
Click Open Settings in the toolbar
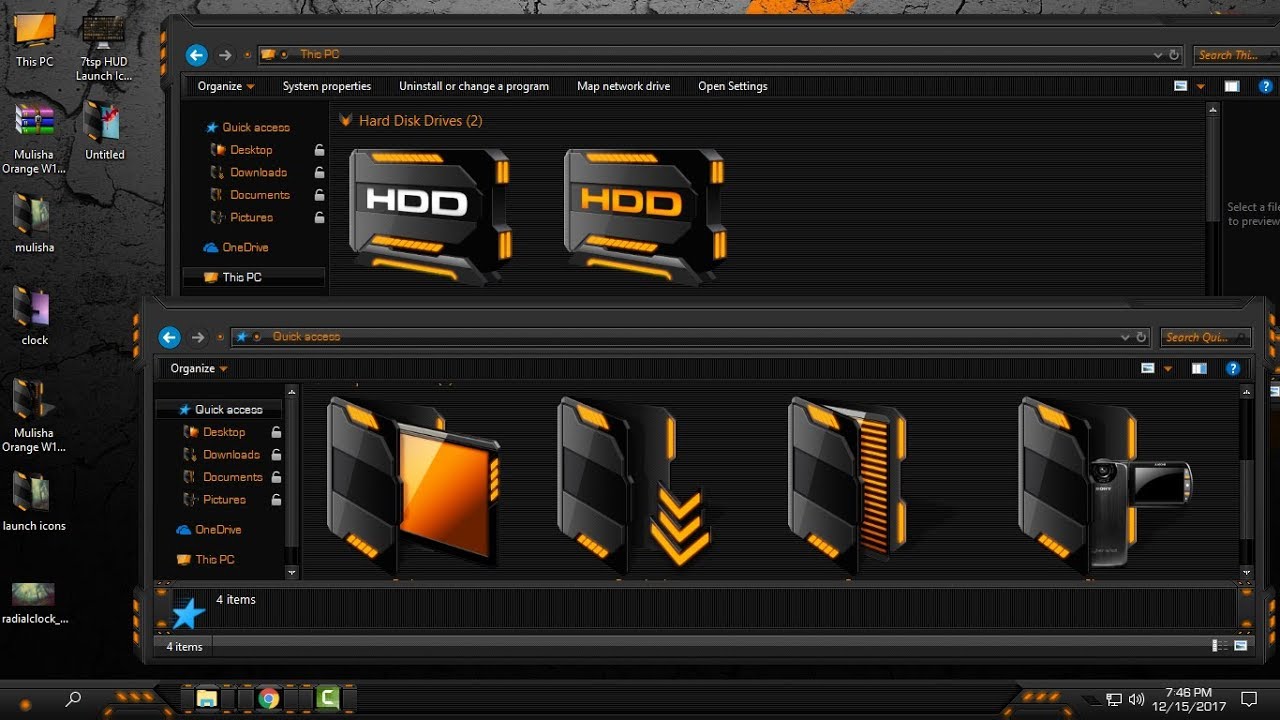[x=732, y=86]
